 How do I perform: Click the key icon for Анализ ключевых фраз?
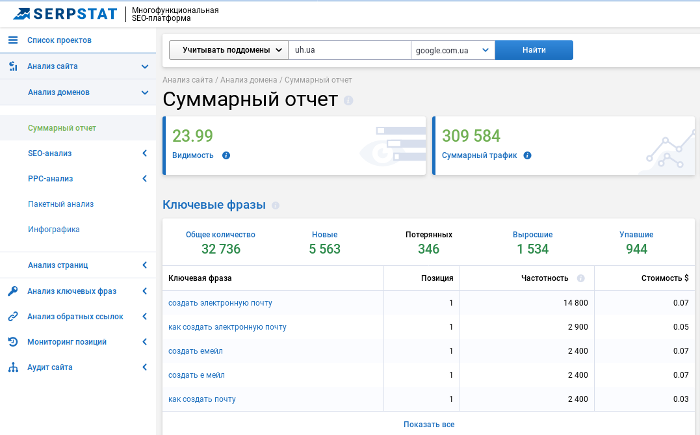13,291
